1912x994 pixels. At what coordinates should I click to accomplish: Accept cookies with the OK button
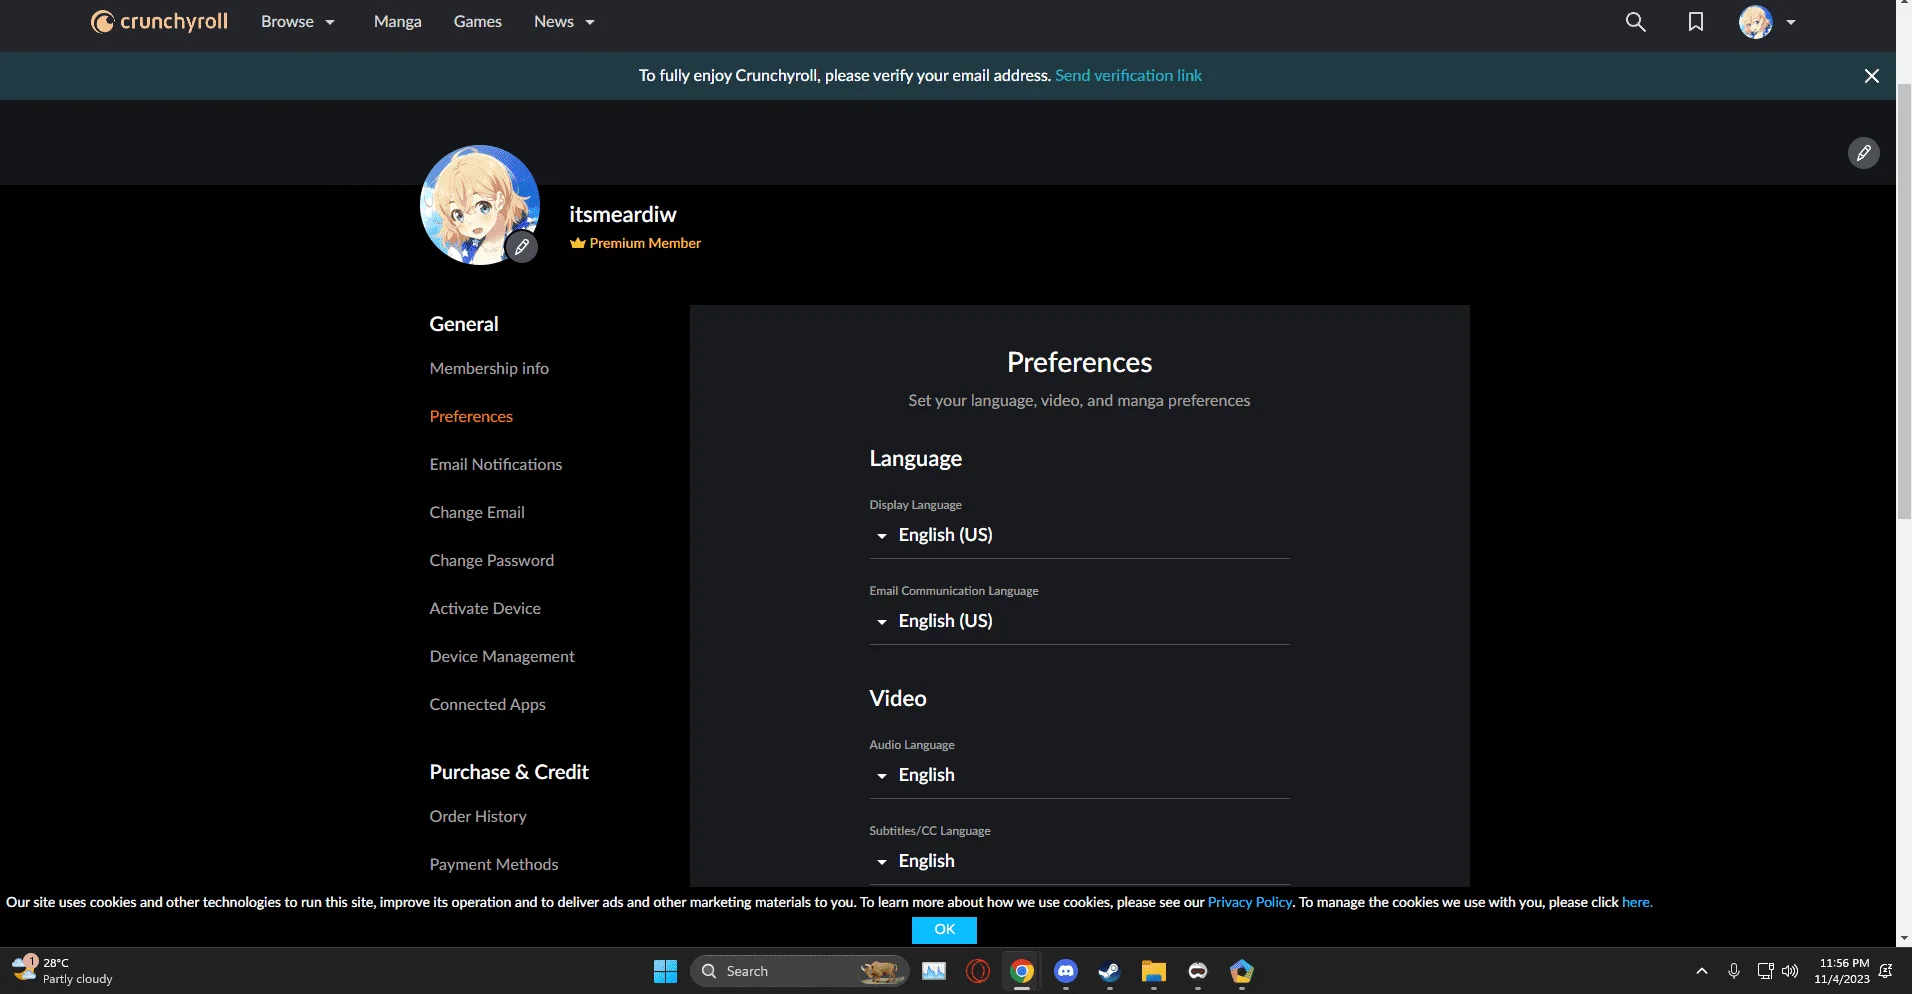[944, 930]
